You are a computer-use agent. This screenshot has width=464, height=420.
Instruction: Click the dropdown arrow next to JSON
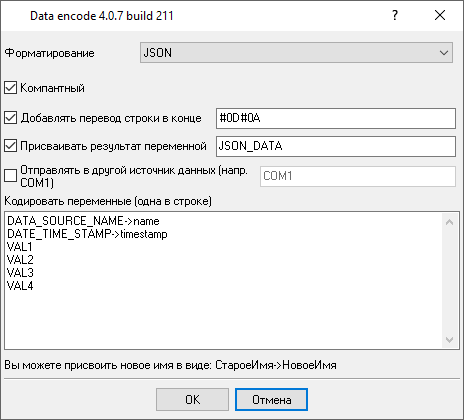point(444,53)
